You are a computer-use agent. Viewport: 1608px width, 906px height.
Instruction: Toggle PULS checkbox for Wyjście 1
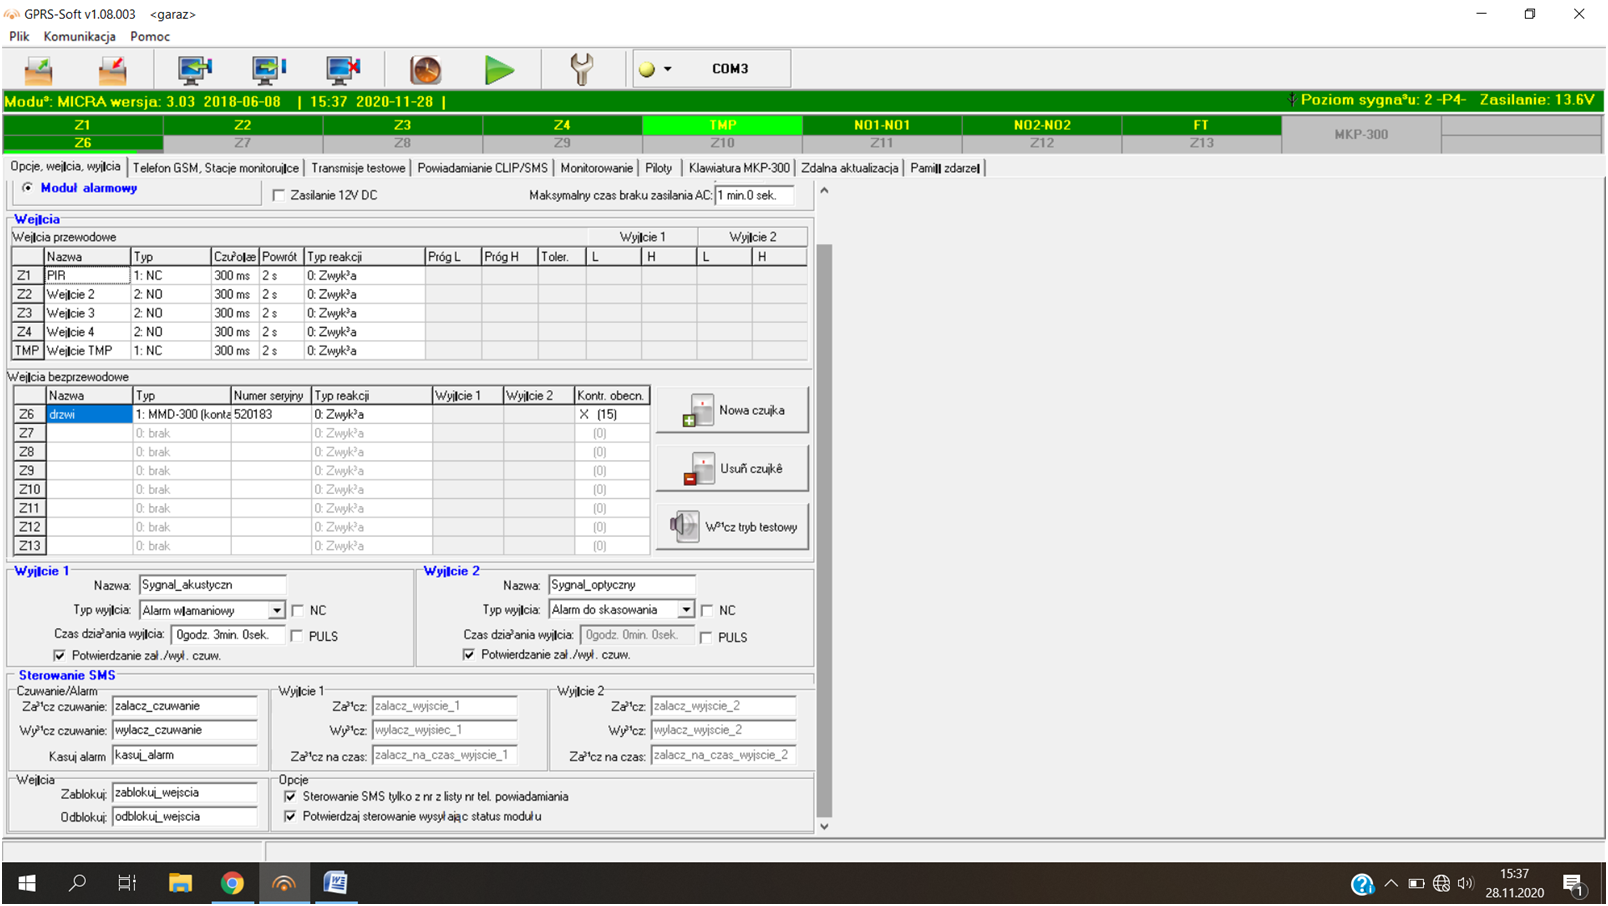pos(298,636)
